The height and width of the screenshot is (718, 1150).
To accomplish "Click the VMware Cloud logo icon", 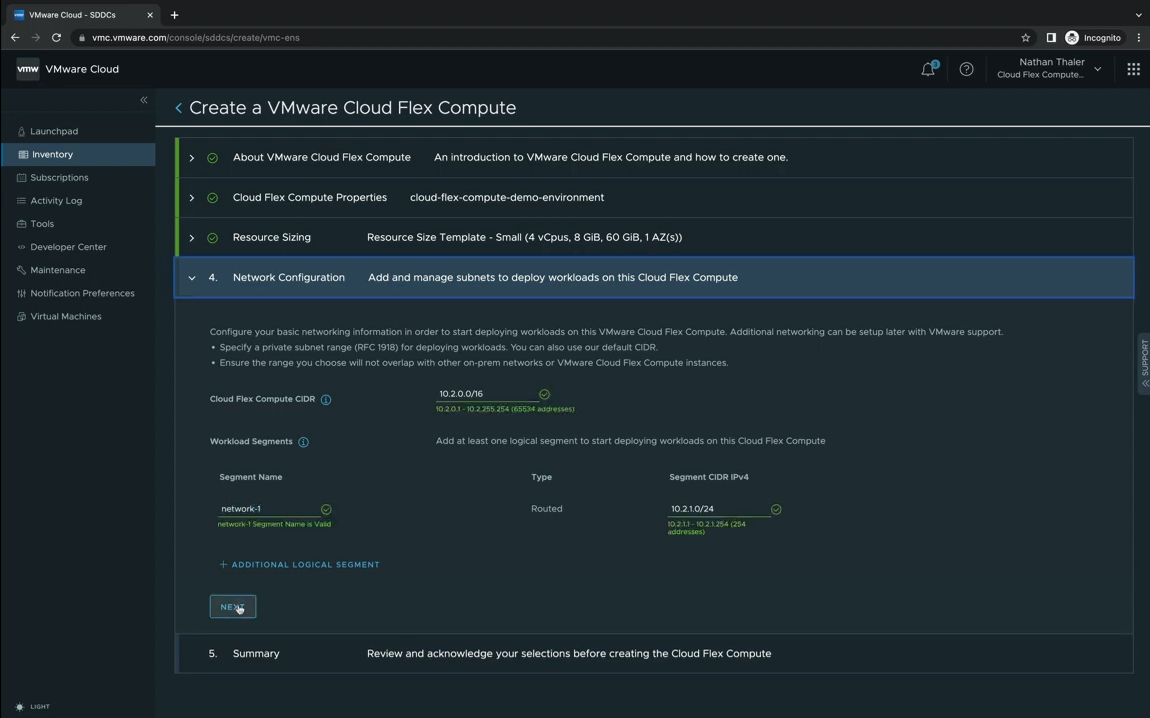I will (x=28, y=69).
